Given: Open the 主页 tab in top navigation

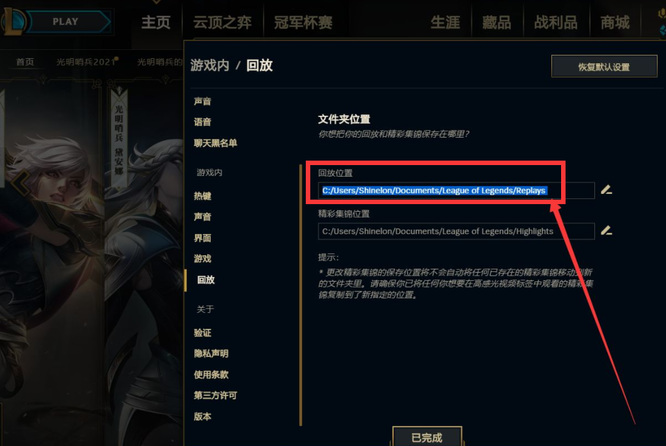Looking at the screenshot, I should coord(156,22).
